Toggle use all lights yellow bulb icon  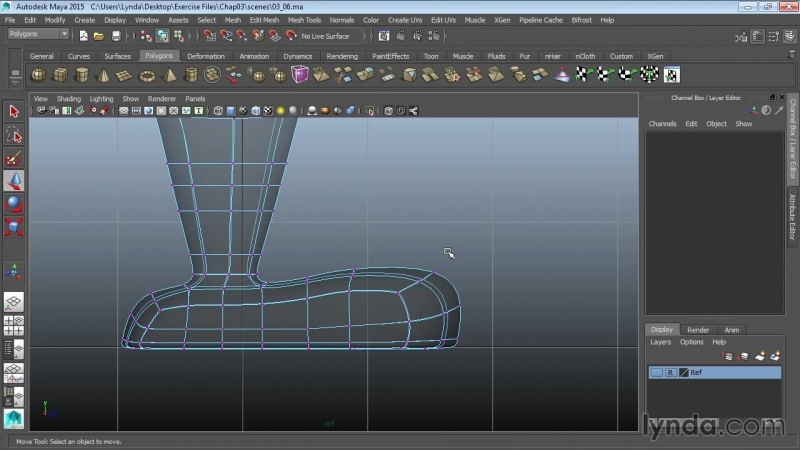(280, 111)
